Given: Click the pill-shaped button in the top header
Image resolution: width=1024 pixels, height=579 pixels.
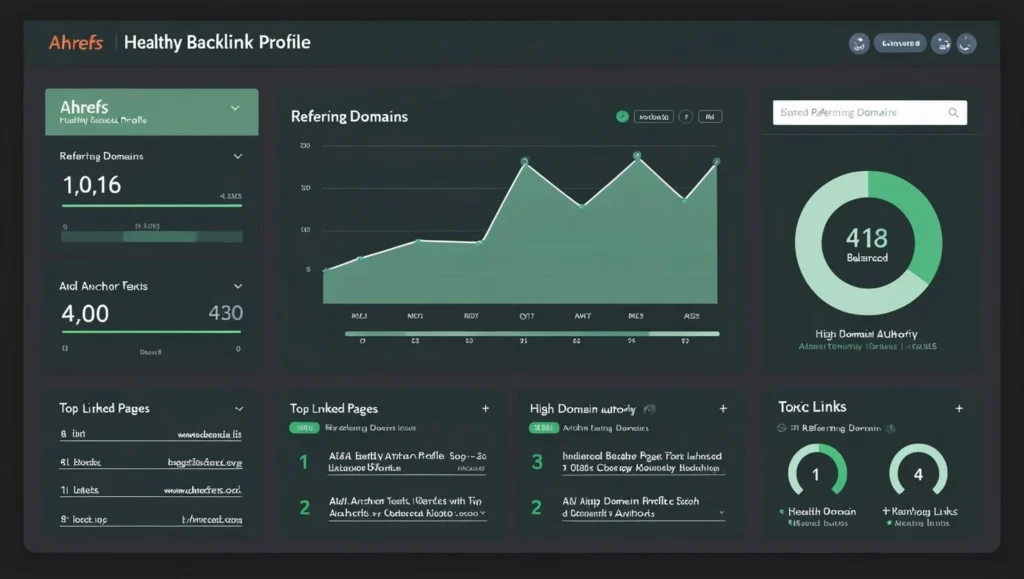Looking at the screenshot, I should 900,43.
